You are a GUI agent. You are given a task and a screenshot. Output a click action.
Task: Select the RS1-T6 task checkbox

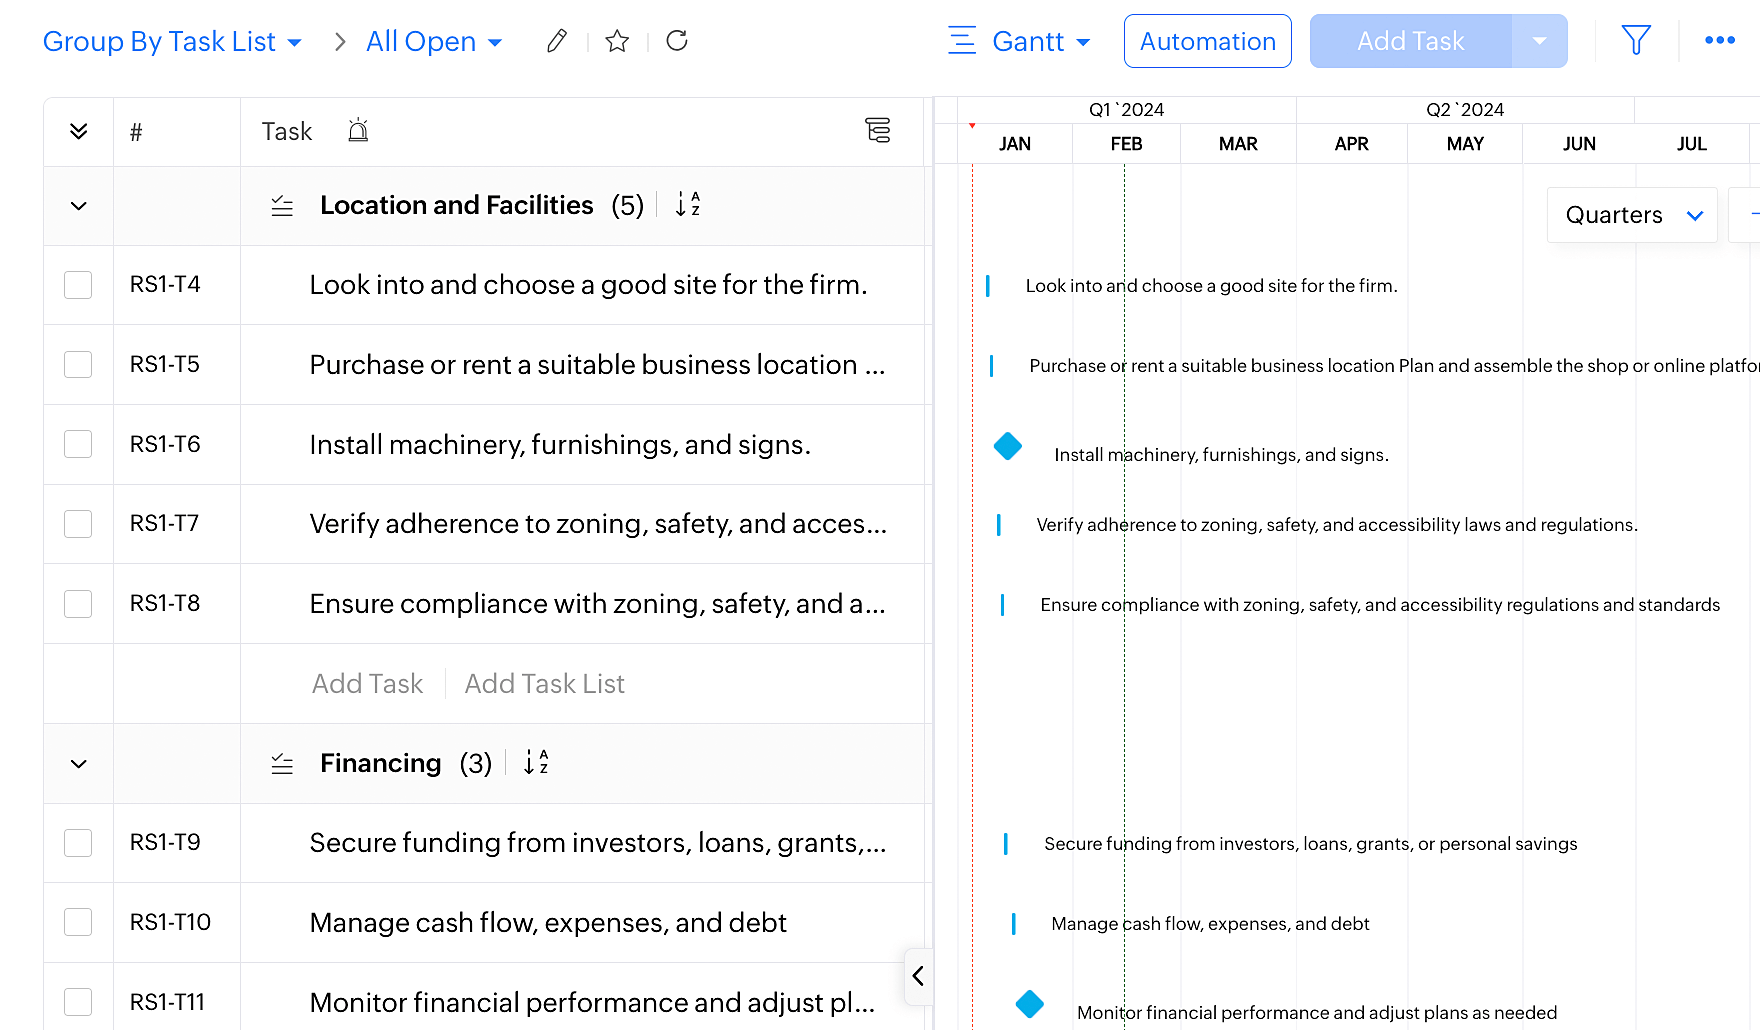78,444
